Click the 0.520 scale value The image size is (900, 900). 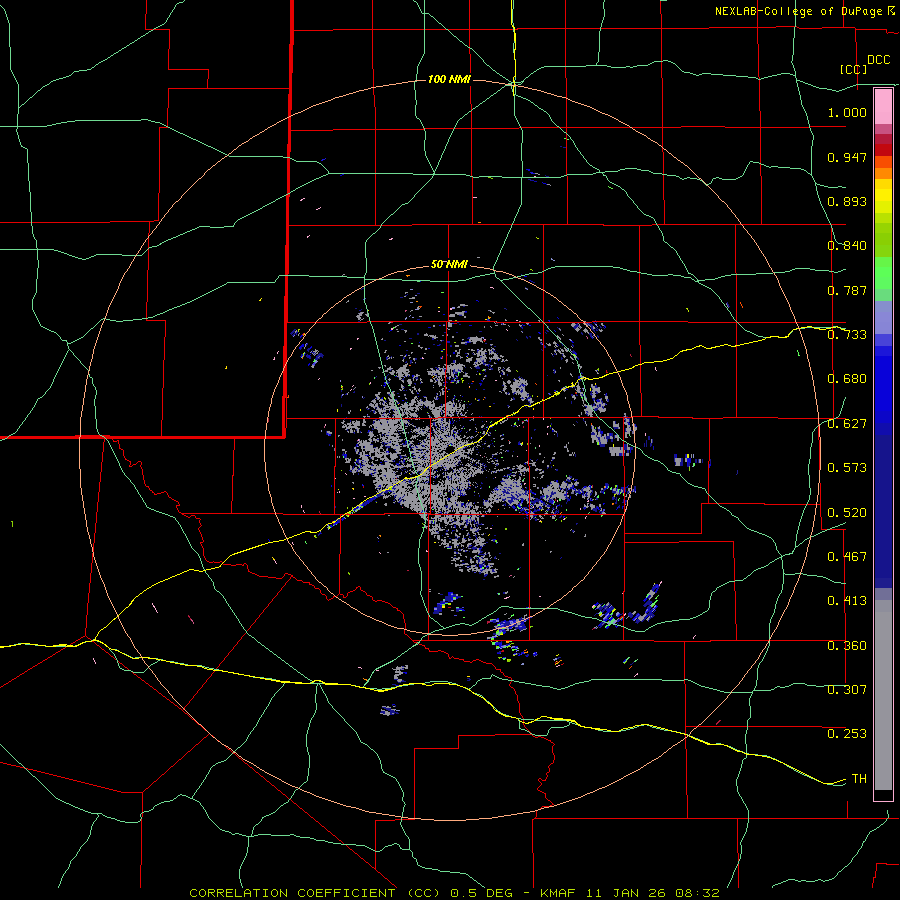click(847, 513)
